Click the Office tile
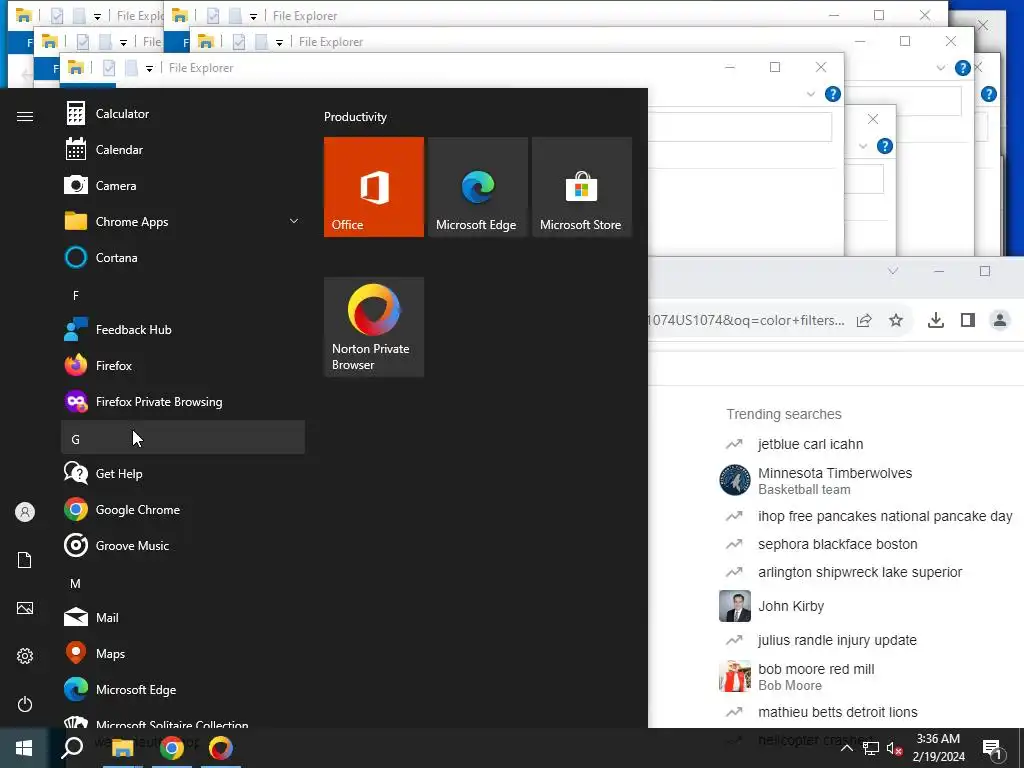Viewport: 1024px width, 768px height. (374, 187)
